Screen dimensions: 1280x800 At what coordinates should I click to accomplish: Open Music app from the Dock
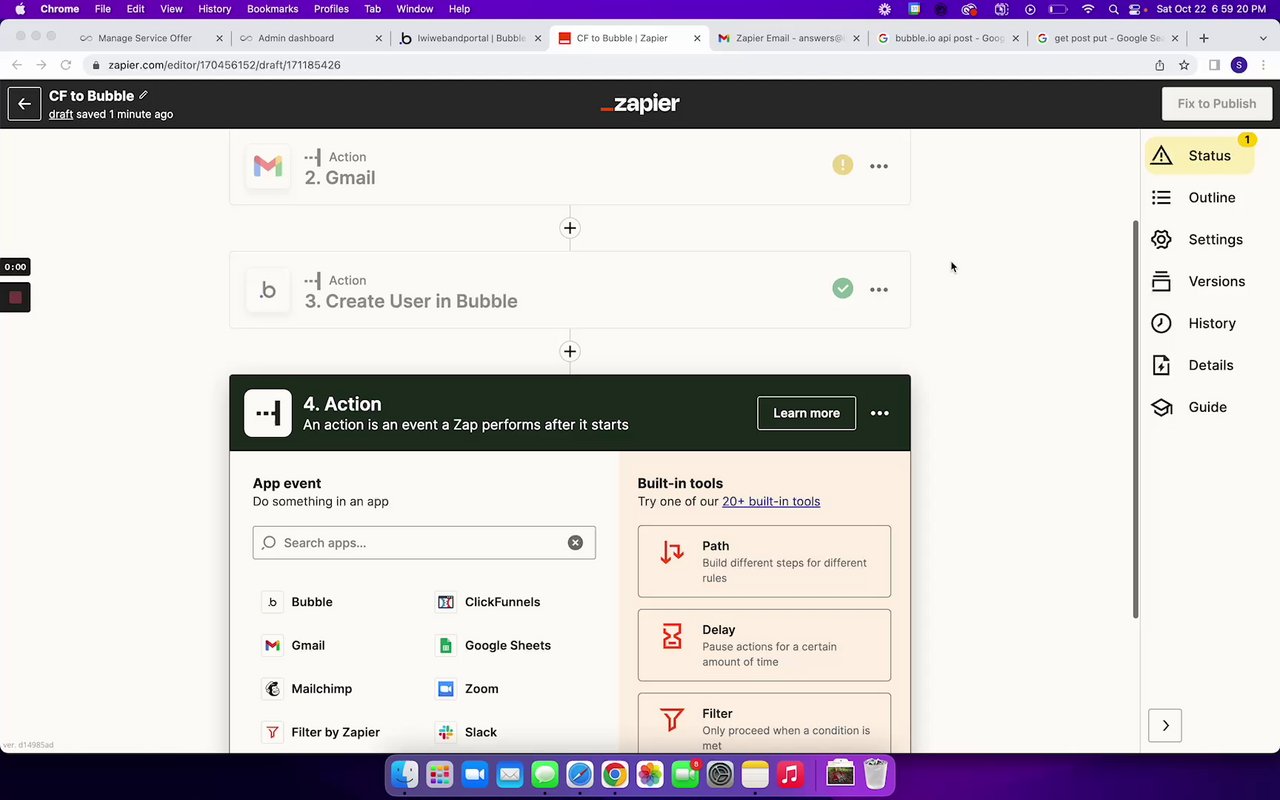tap(790, 774)
